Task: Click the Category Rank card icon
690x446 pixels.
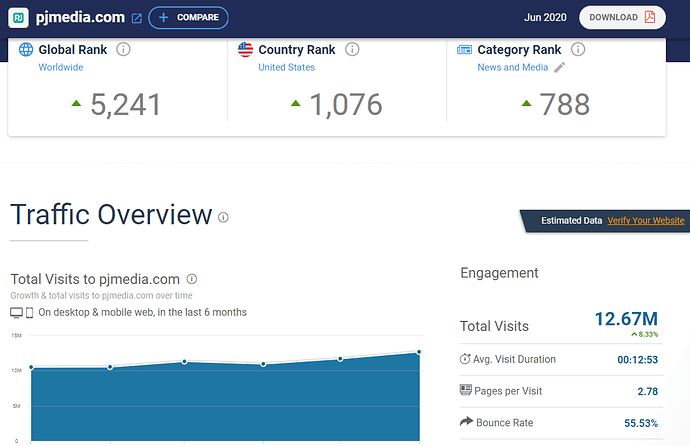Action: pyautogui.click(x=464, y=50)
